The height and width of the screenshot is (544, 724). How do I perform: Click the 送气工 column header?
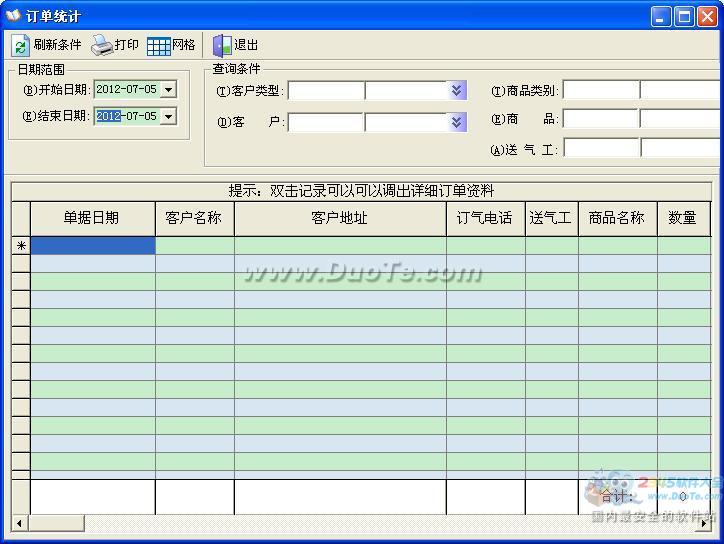[x=551, y=218]
